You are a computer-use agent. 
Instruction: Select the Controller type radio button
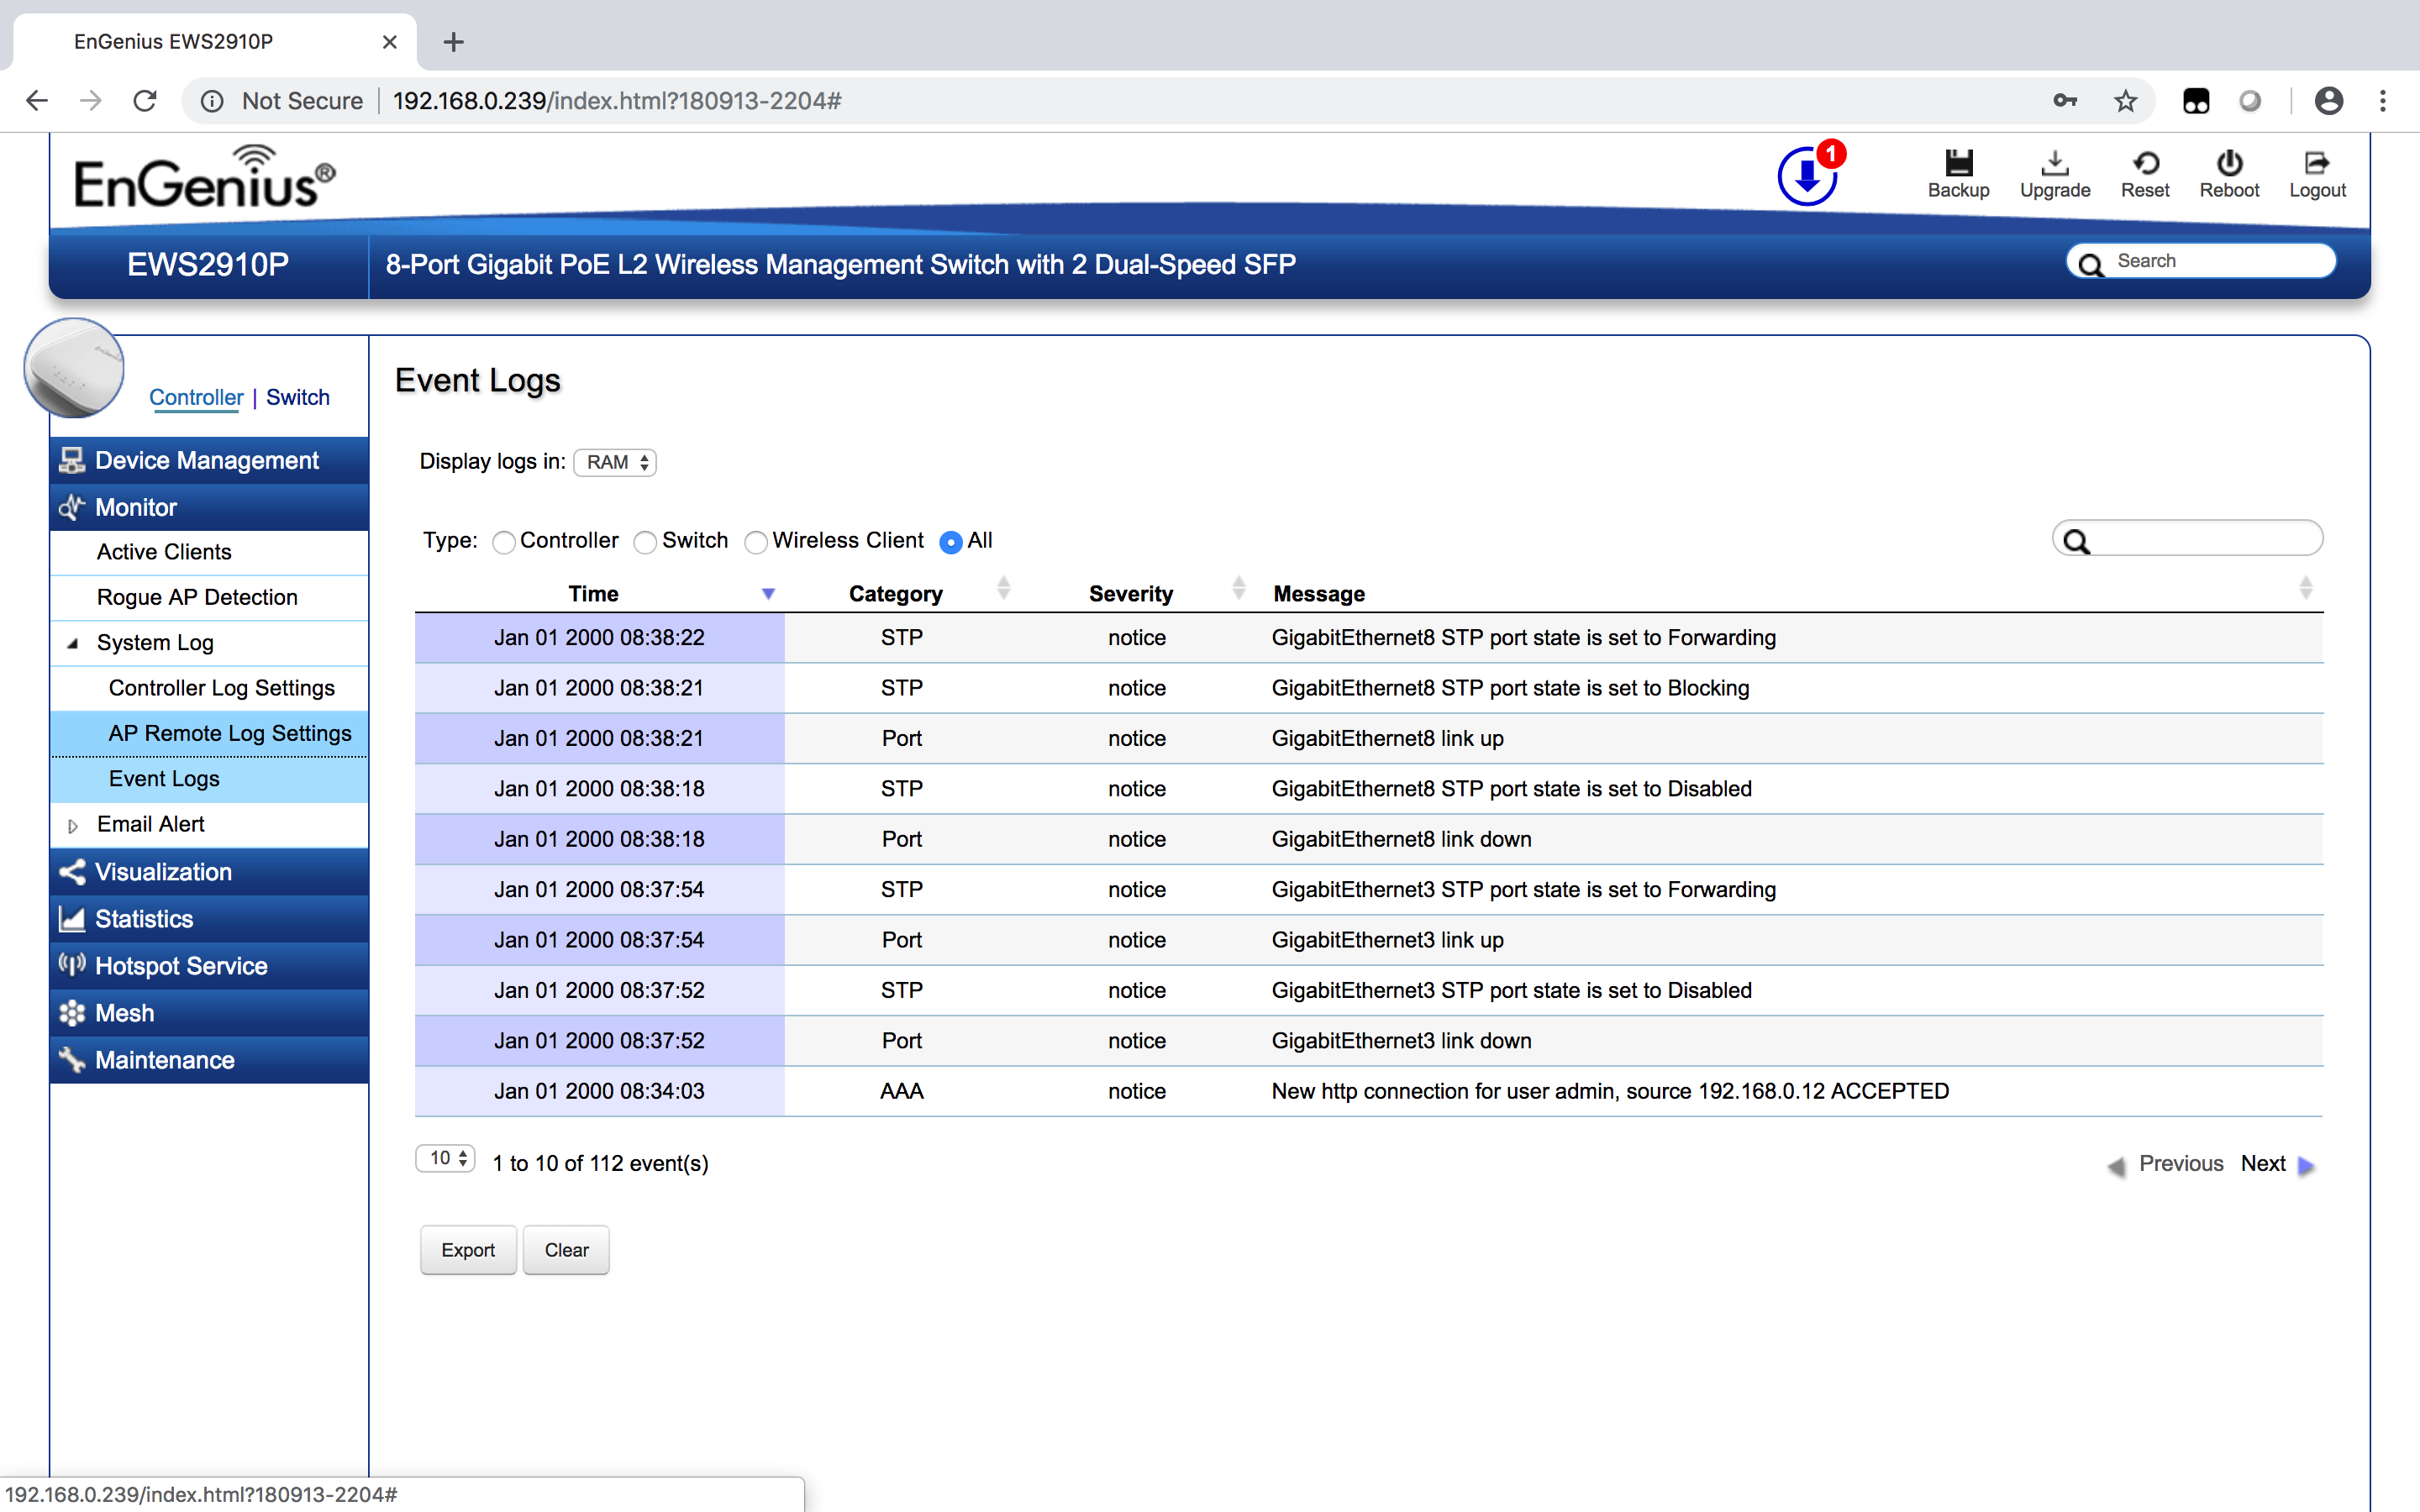coord(504,542)
